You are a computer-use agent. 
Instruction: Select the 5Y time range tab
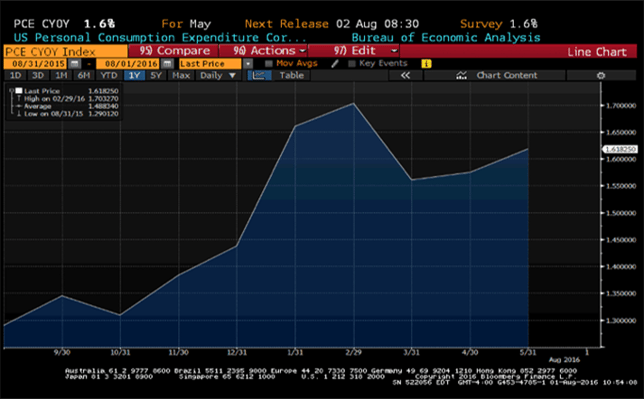pyautogui.click(x=156, y=76)
